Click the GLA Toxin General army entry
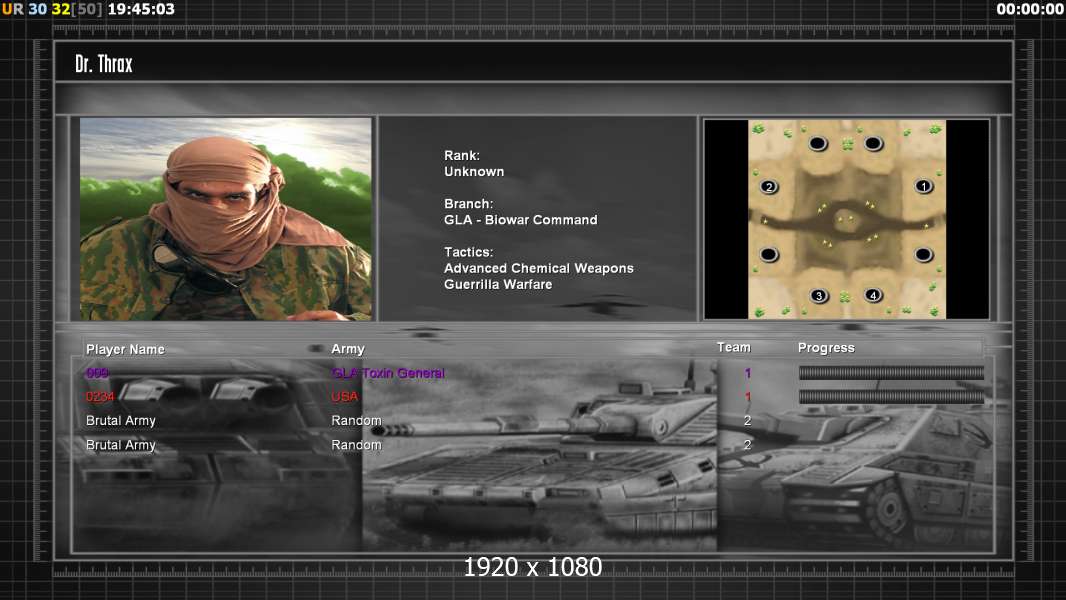 388,373
